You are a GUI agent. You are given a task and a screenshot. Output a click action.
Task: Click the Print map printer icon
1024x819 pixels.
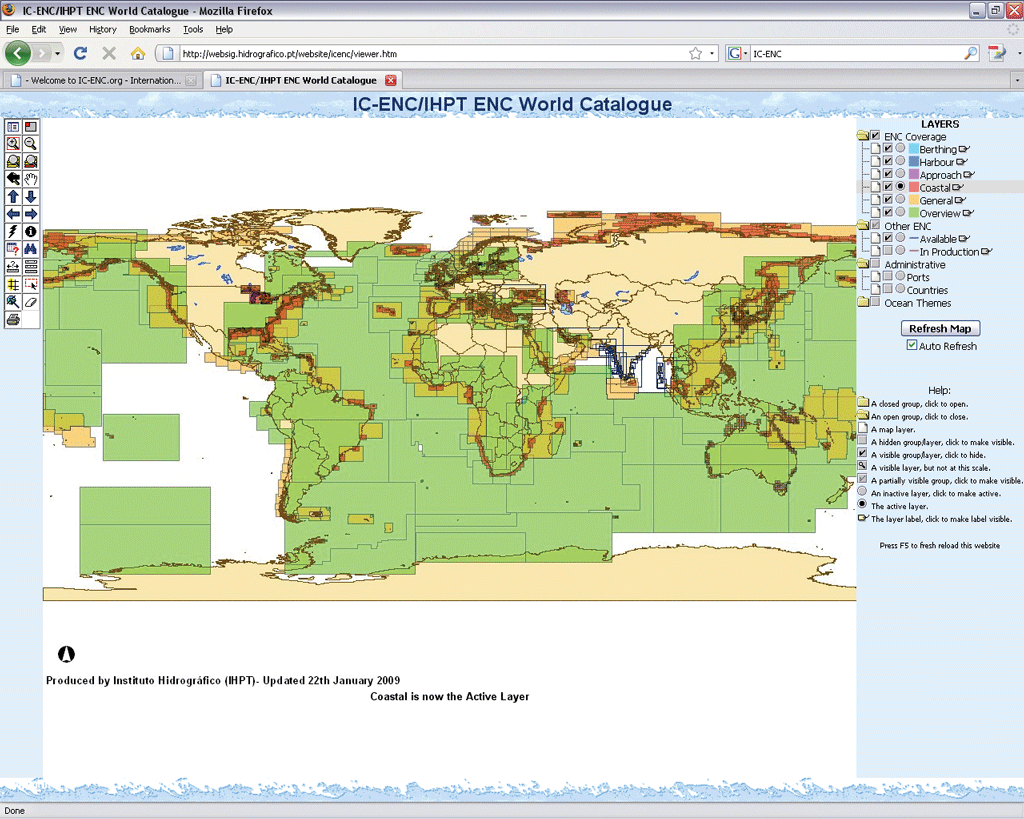[13, 319]
